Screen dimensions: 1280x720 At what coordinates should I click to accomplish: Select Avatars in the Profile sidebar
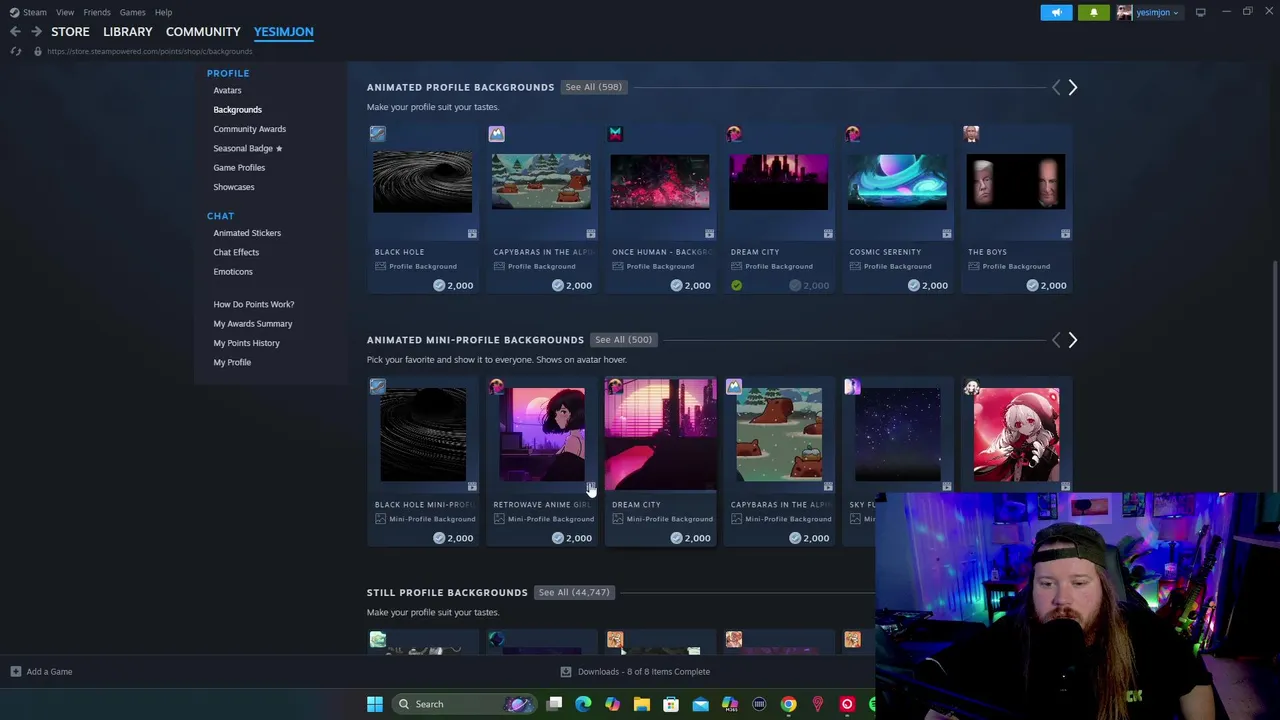(x=227, y=90)
